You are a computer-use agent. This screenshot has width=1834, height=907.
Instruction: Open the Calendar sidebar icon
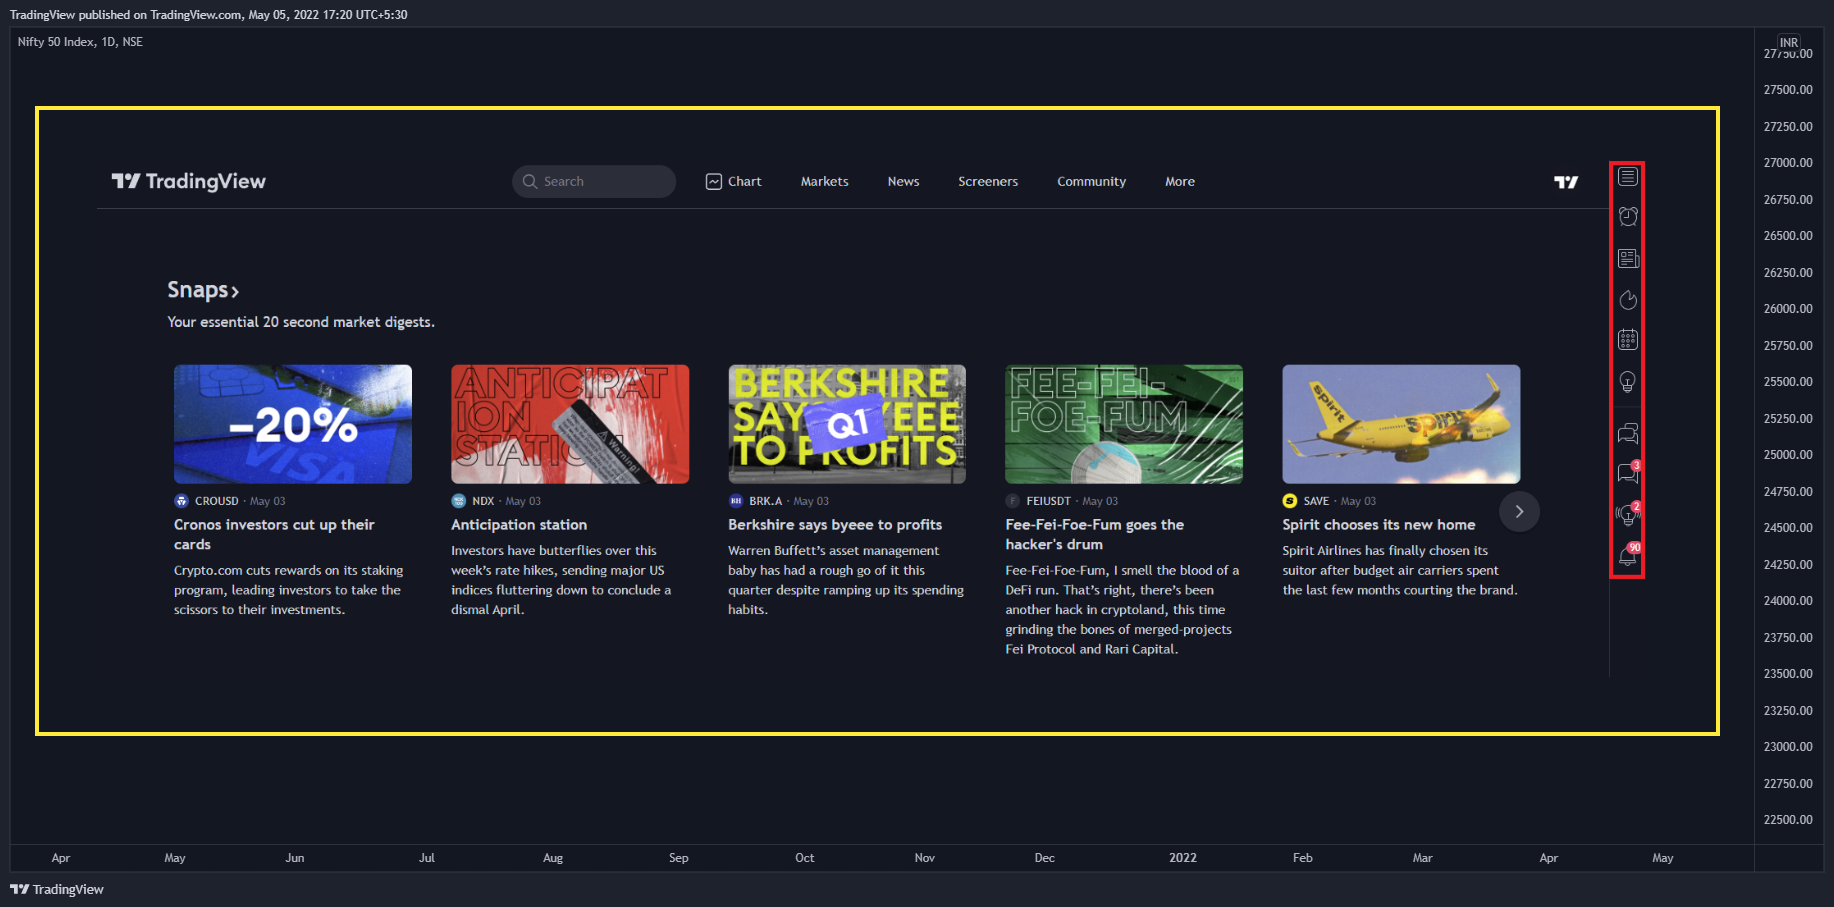click(x=1627, y=340)
